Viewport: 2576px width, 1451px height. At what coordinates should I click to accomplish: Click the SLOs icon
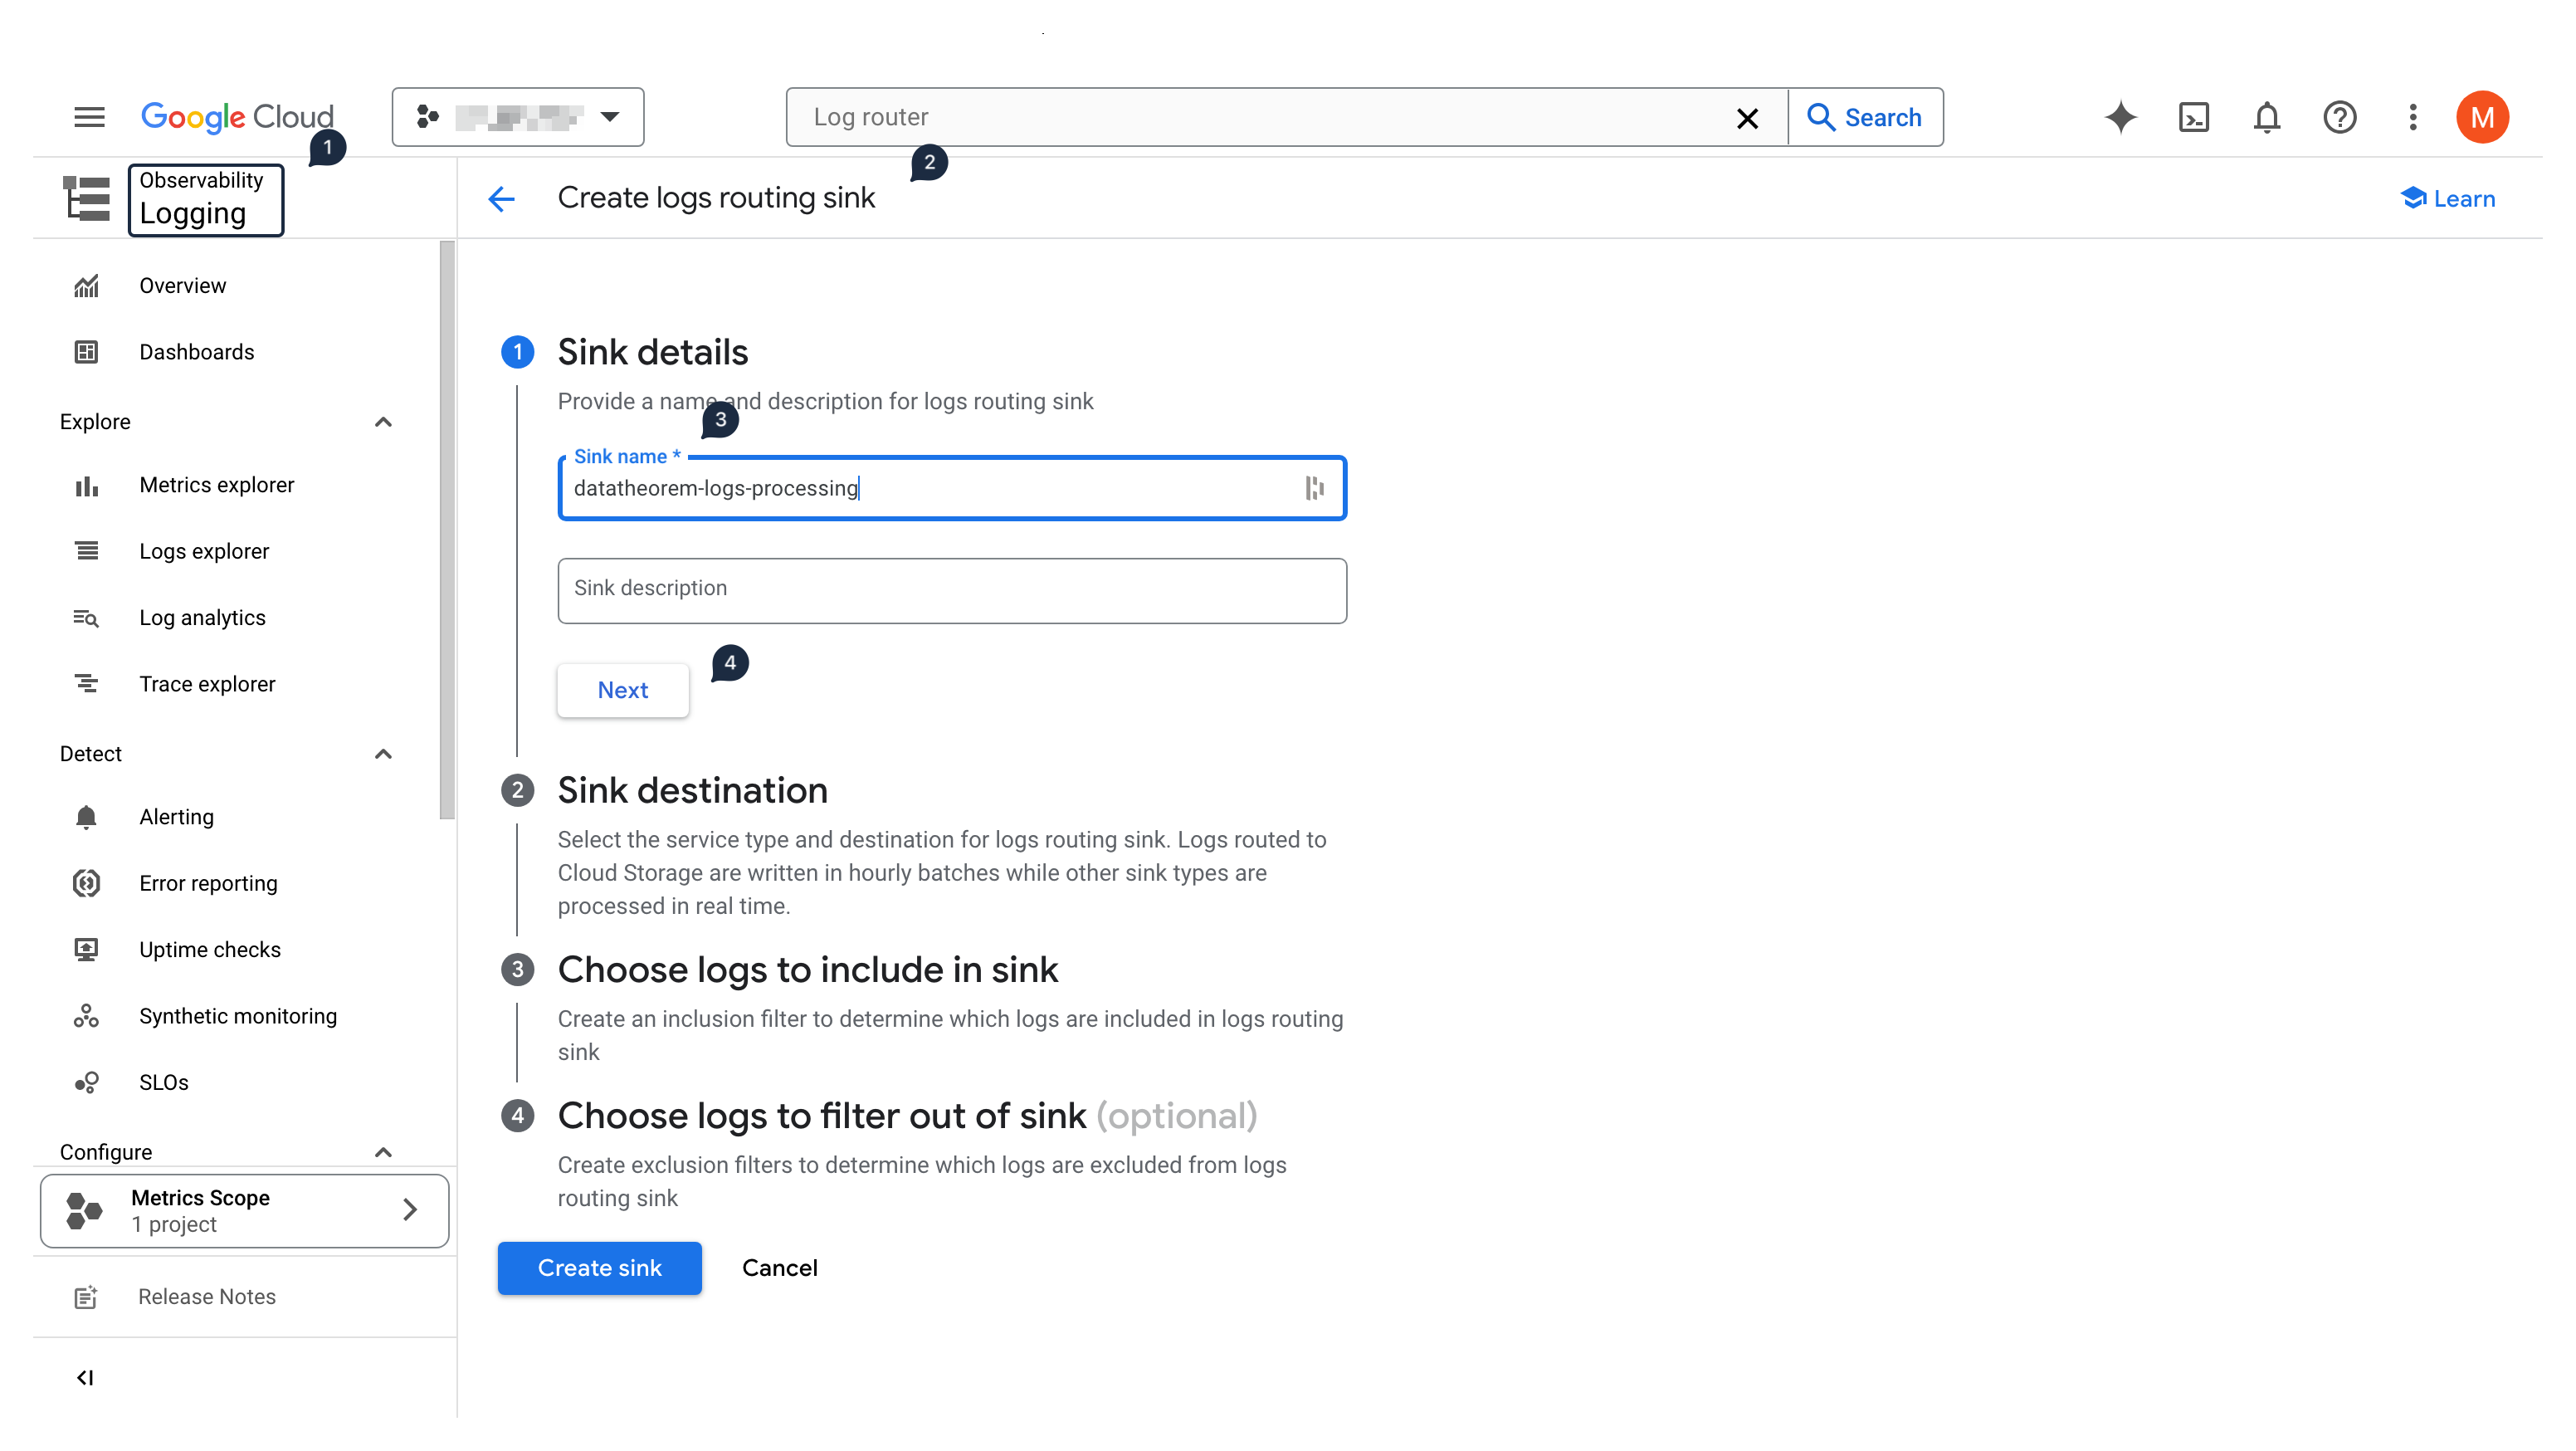click(x=86, y=1083)
